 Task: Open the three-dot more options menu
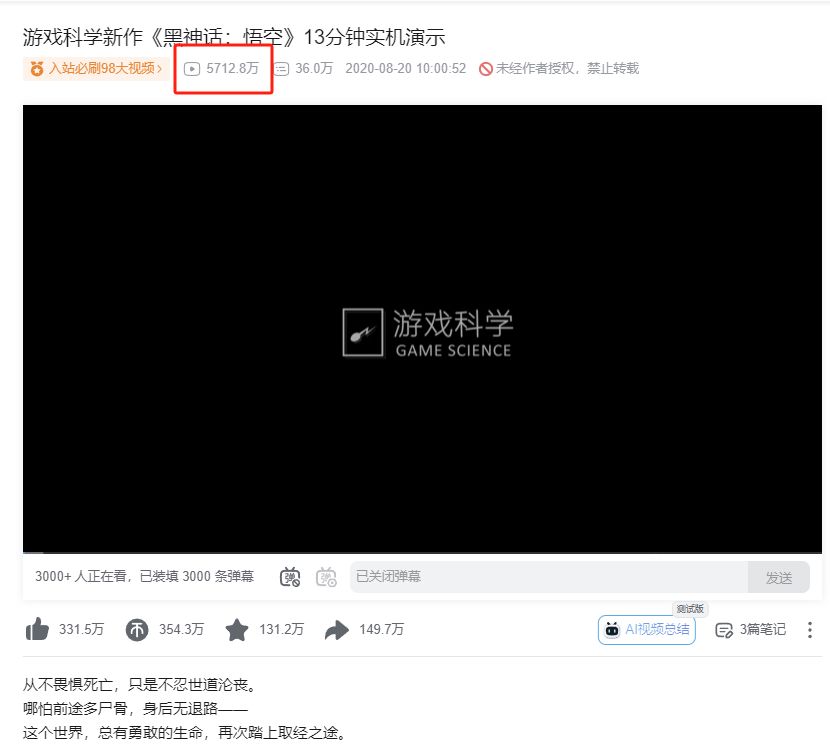coord(809,630)
